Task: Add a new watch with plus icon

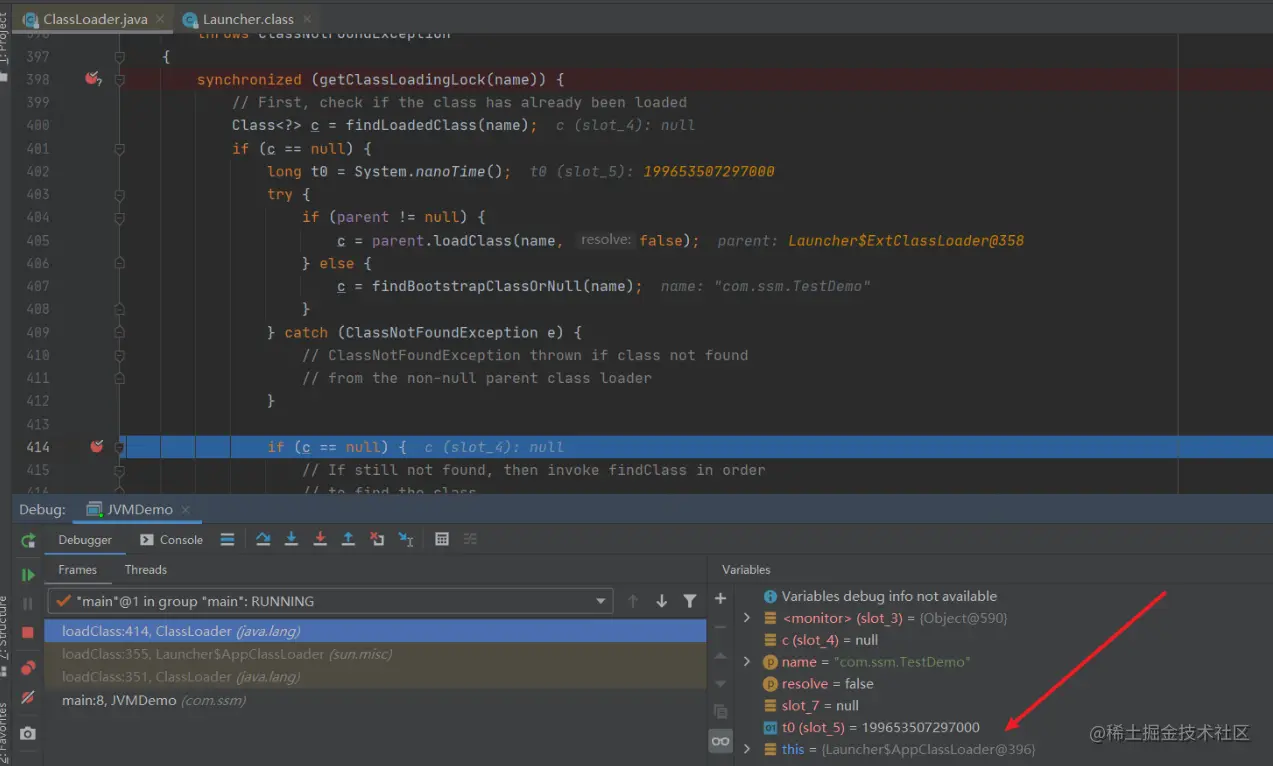Action: tap(720, 598)
